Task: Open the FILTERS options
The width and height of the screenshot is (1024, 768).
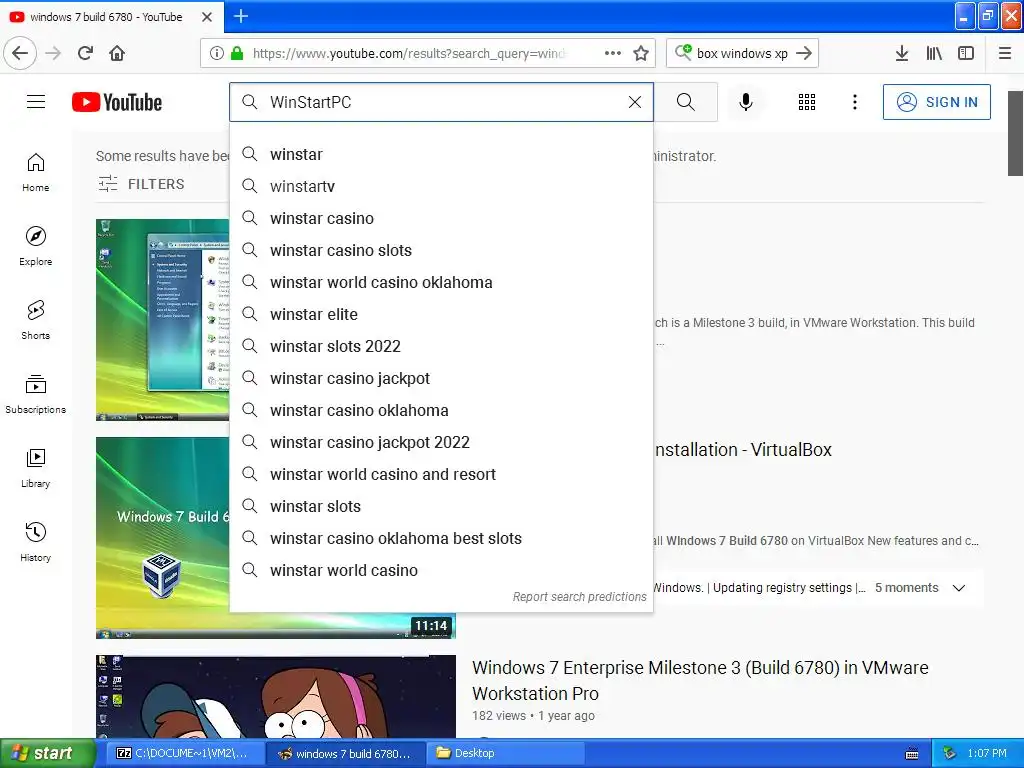Action: pos(141,184)
